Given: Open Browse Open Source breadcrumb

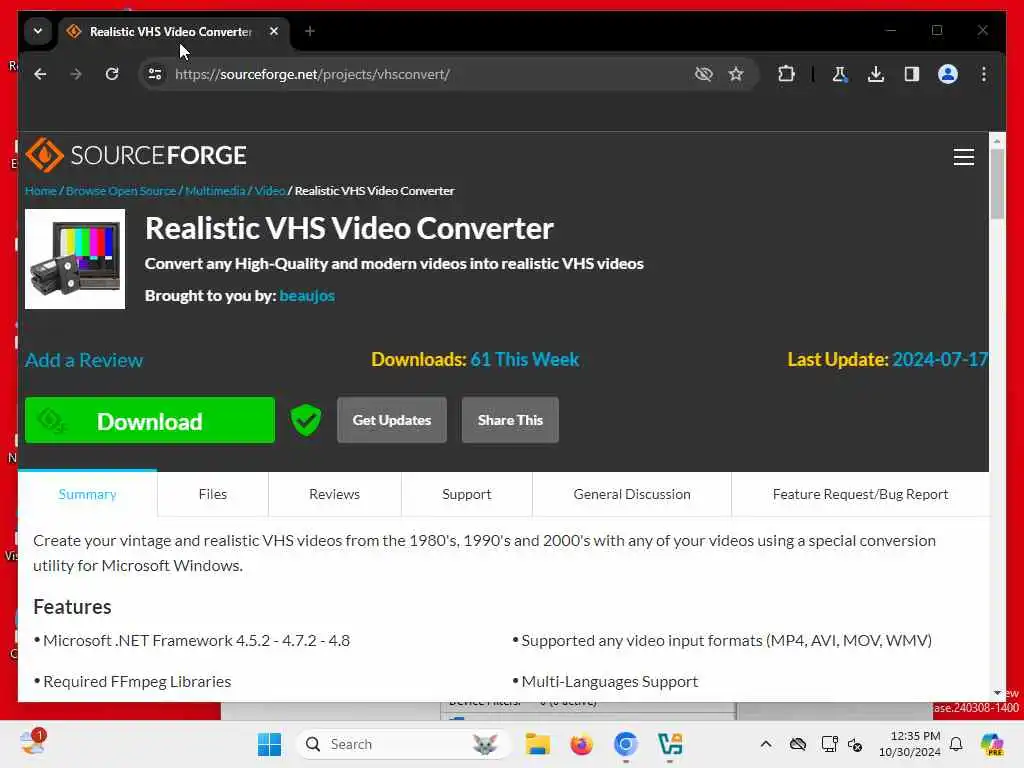Looking at the screenshot, I should click(121, 191).
